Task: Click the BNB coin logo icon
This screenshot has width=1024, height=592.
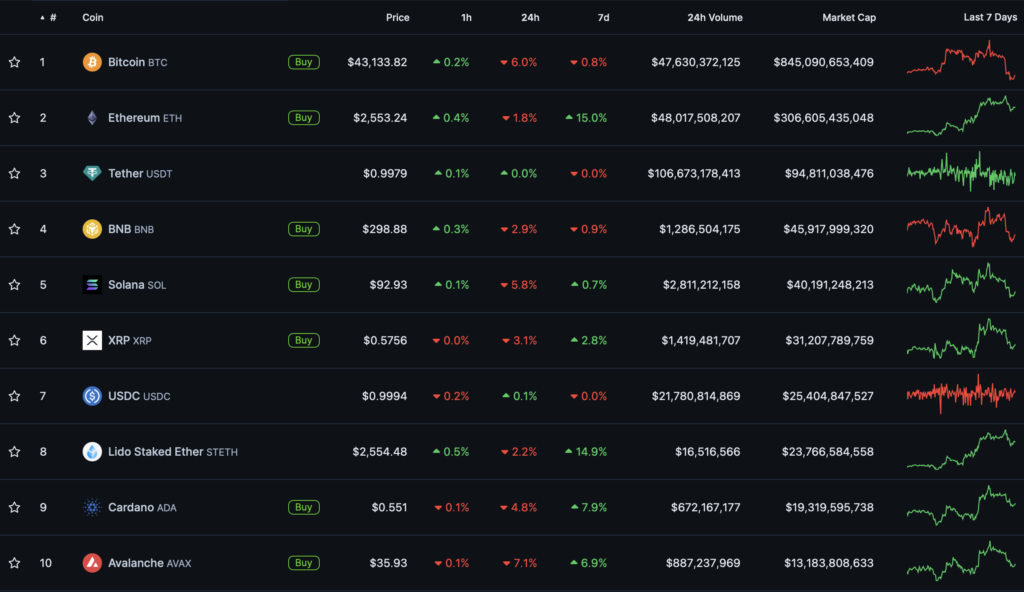Action: (x=92, y=229)
